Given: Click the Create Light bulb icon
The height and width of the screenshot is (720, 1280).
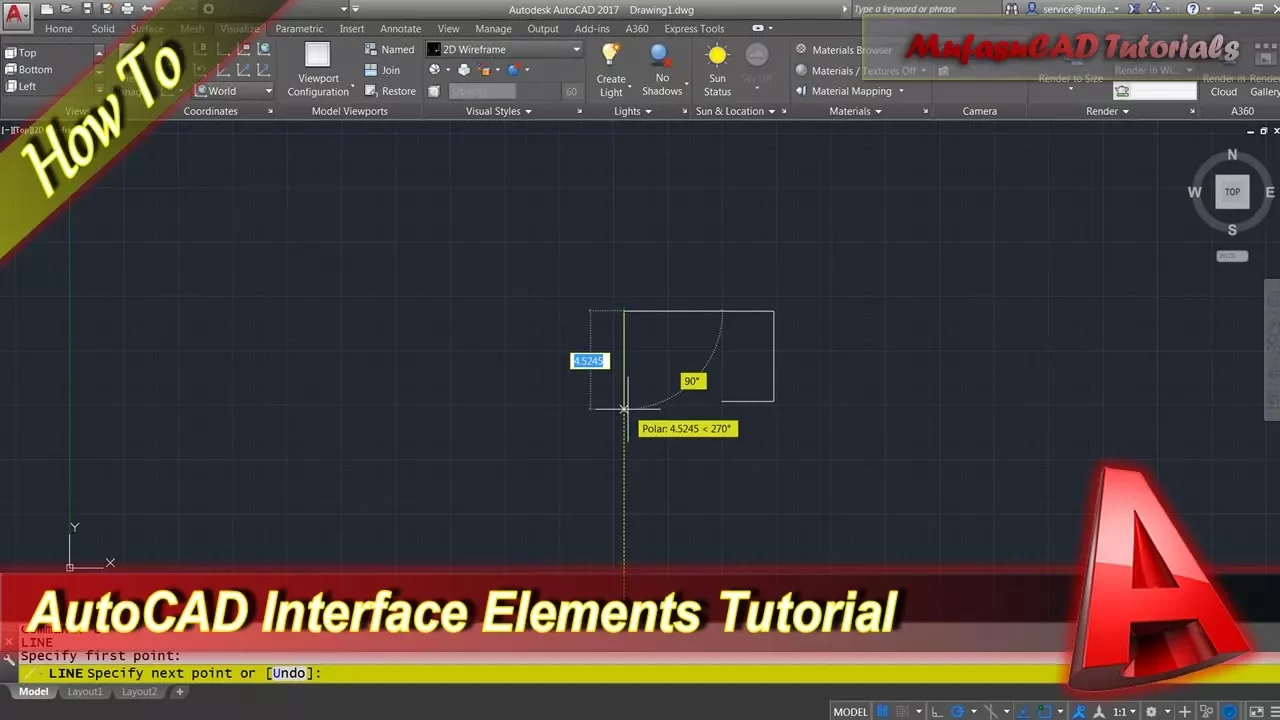Looking at the screenshot, I should click(611, 55).
